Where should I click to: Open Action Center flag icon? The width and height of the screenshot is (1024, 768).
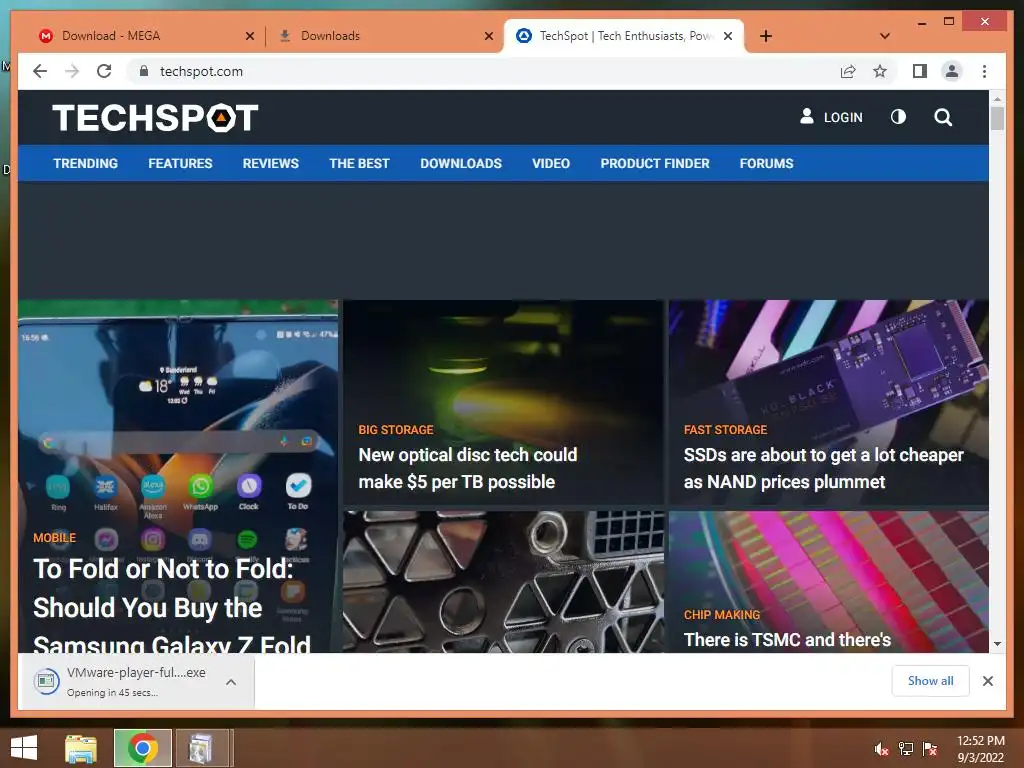click(x=930, y=749)
